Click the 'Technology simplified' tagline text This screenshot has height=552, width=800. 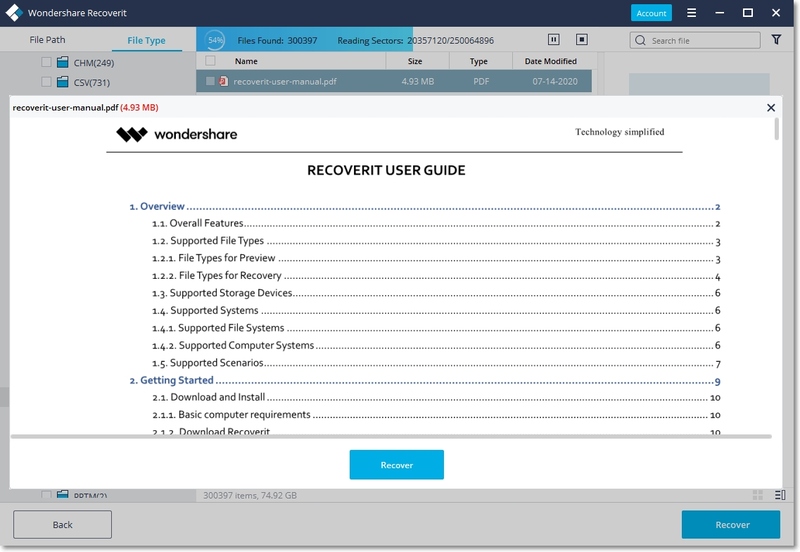(x=619, y=132)
